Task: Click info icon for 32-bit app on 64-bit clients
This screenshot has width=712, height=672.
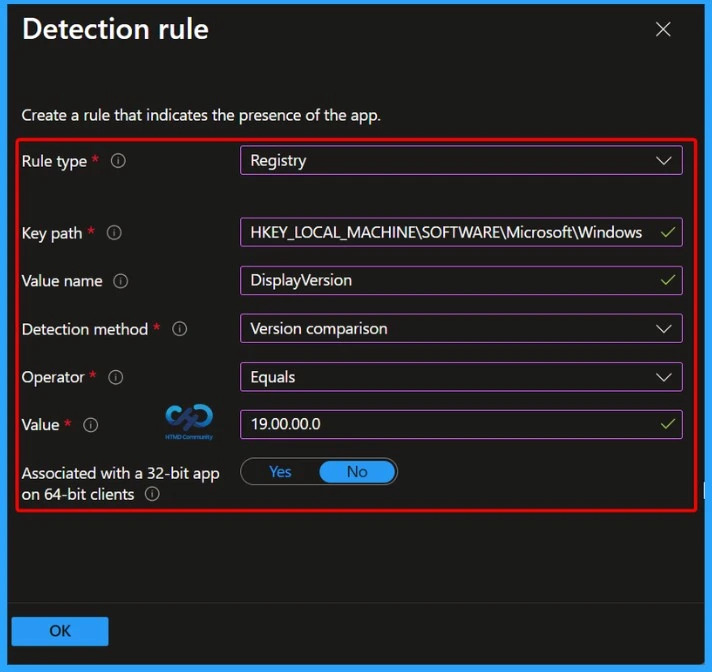Action: pos(152,494)
